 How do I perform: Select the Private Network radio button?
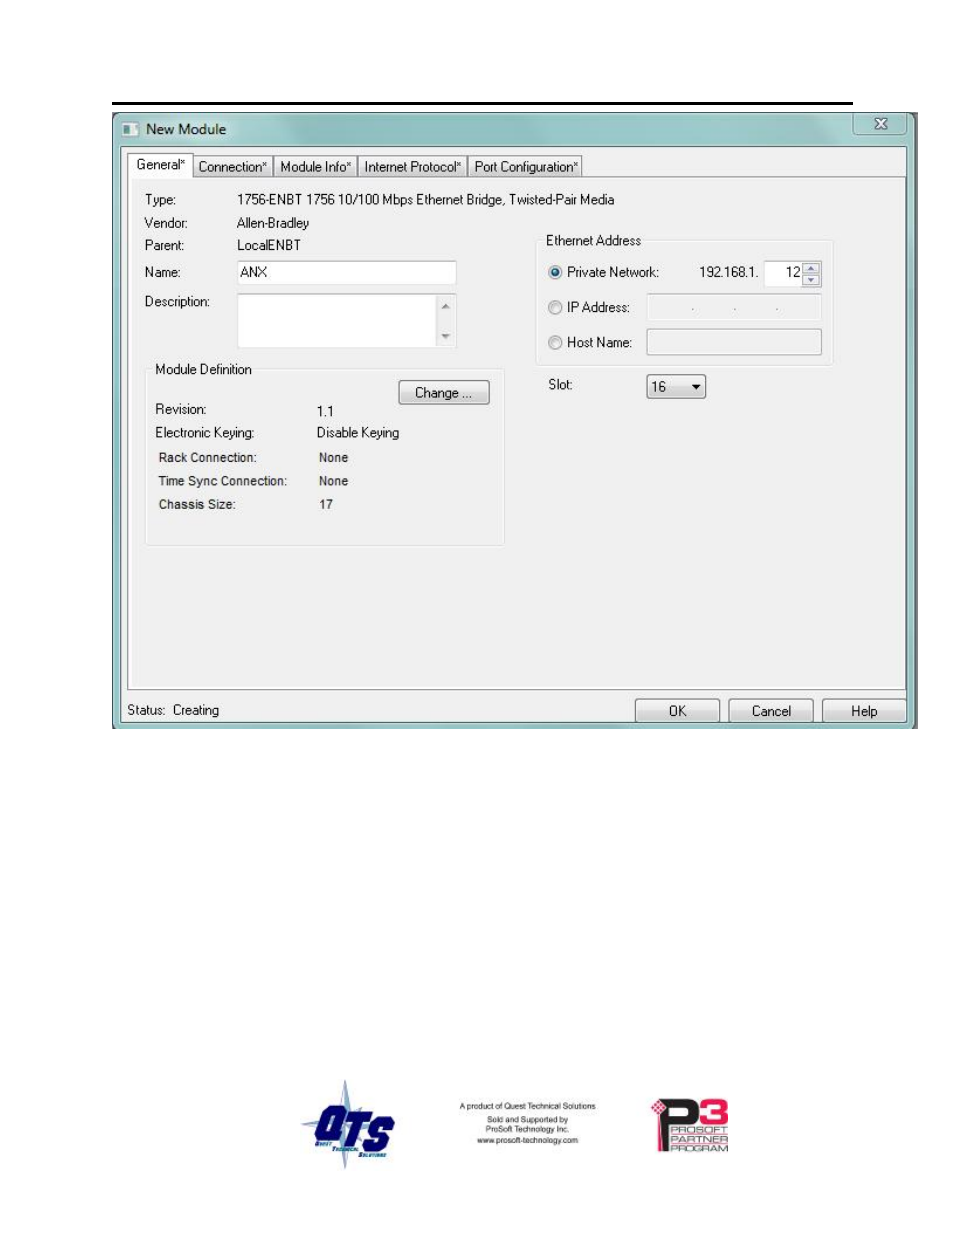(555, 272)
